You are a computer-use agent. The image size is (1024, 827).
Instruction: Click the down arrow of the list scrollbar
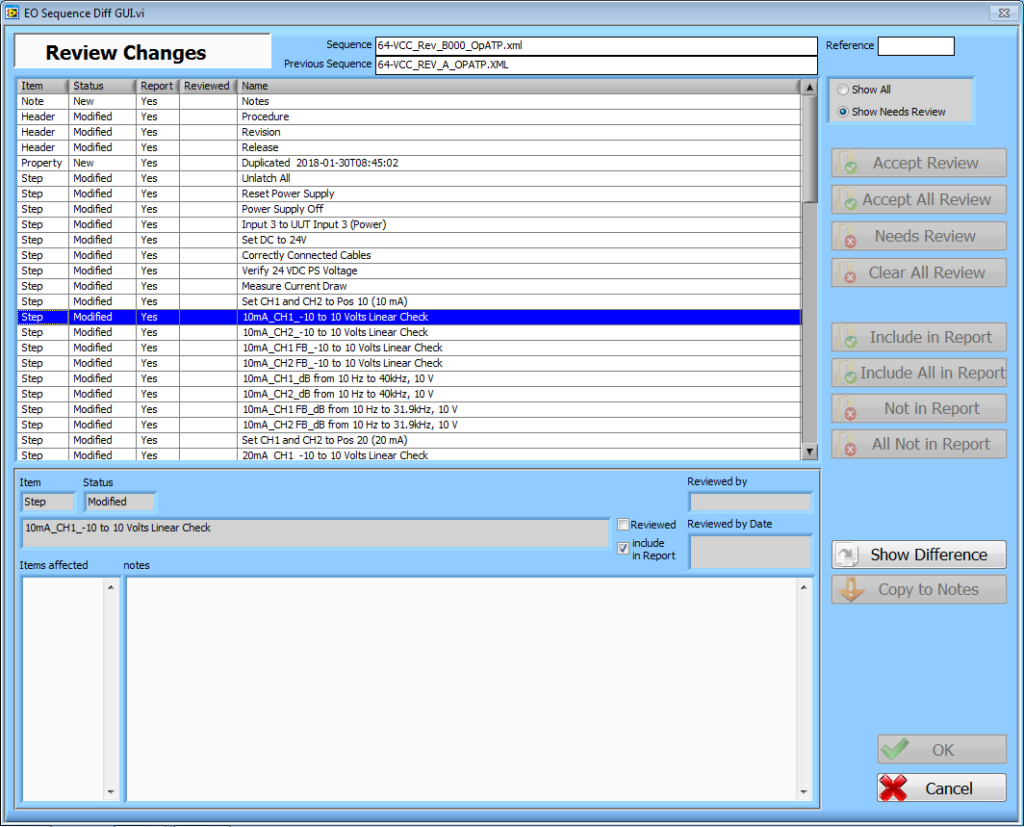tap(809, 452)
